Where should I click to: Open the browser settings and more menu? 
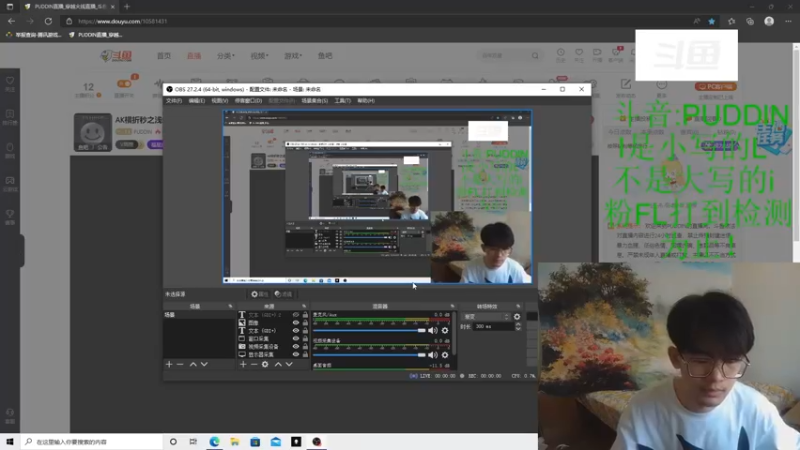(x=788, y=21)
